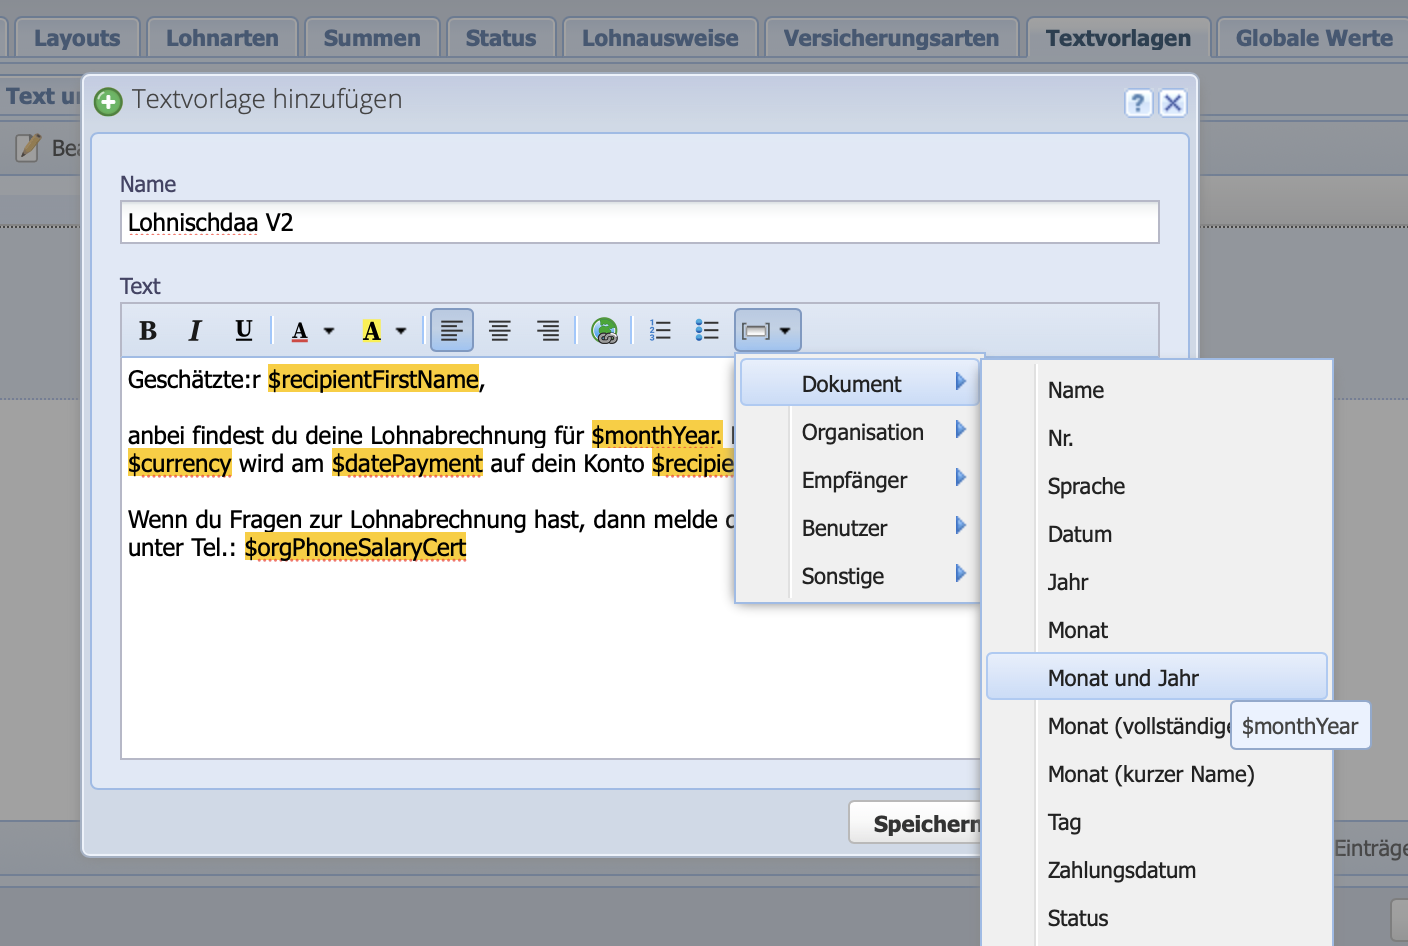Image resolution: width=1408 pixels, height=946 pixels.
Task: Create a numbered list
Action: (660, 330)
